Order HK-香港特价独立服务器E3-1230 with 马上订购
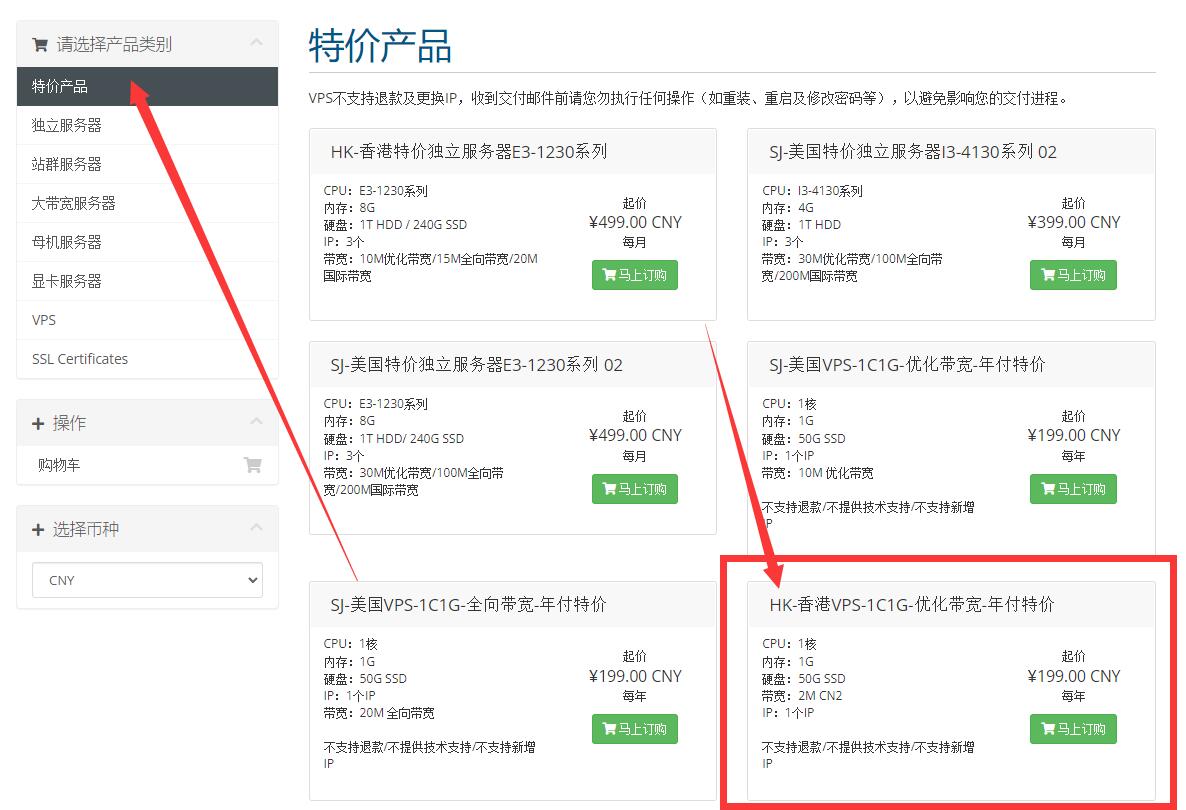1186x810 pixels. point(634,275)
